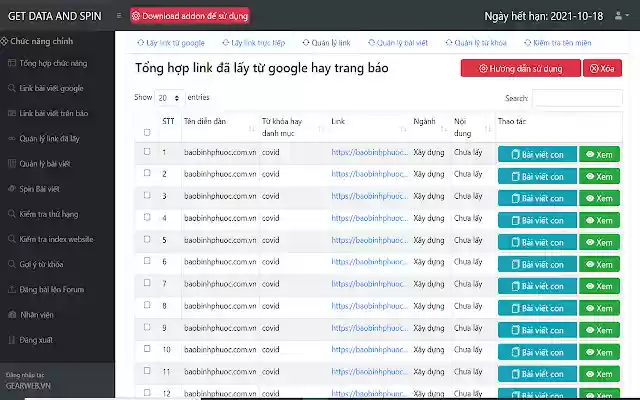Check the checkbox for row 1
Screen dimensions: 640x400
[x=147, y=152]
